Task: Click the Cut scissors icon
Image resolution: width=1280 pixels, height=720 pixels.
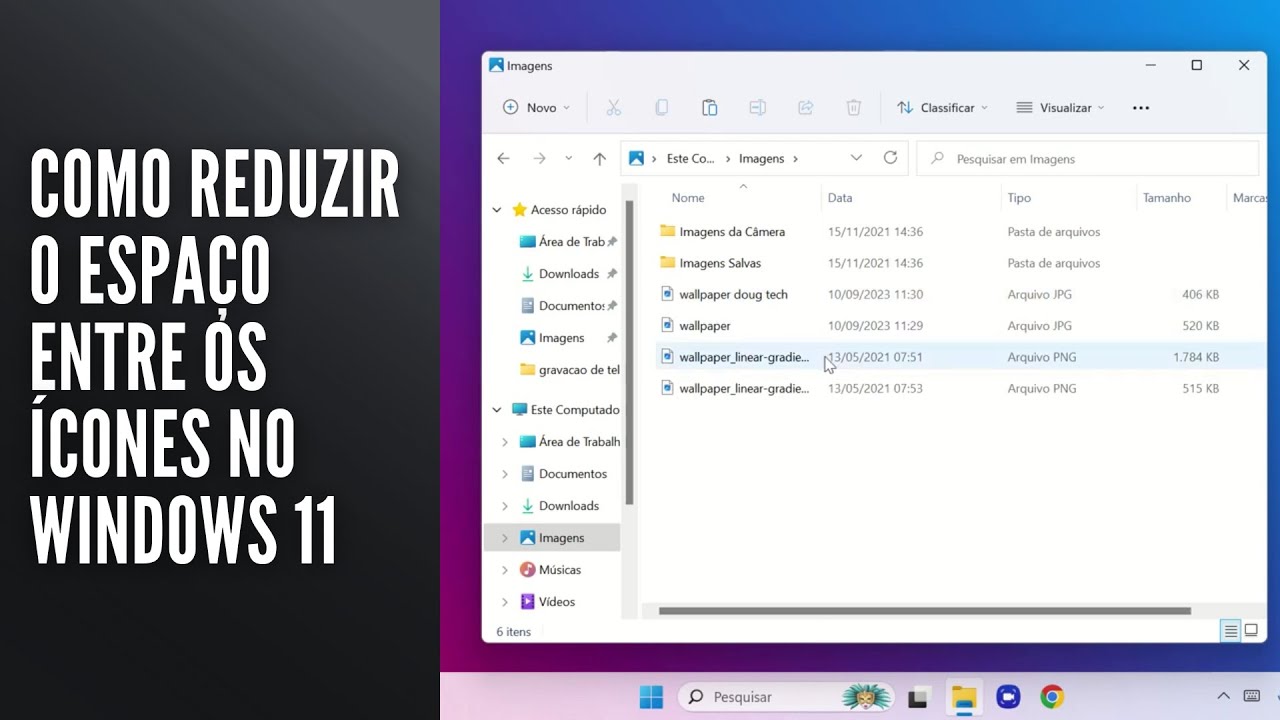Action: coord(613,107)
